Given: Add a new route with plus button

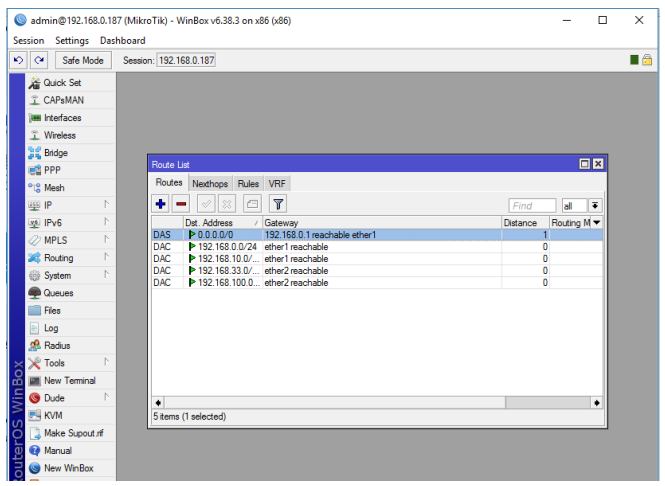Looking at the screenshot, I should [161, 204].
